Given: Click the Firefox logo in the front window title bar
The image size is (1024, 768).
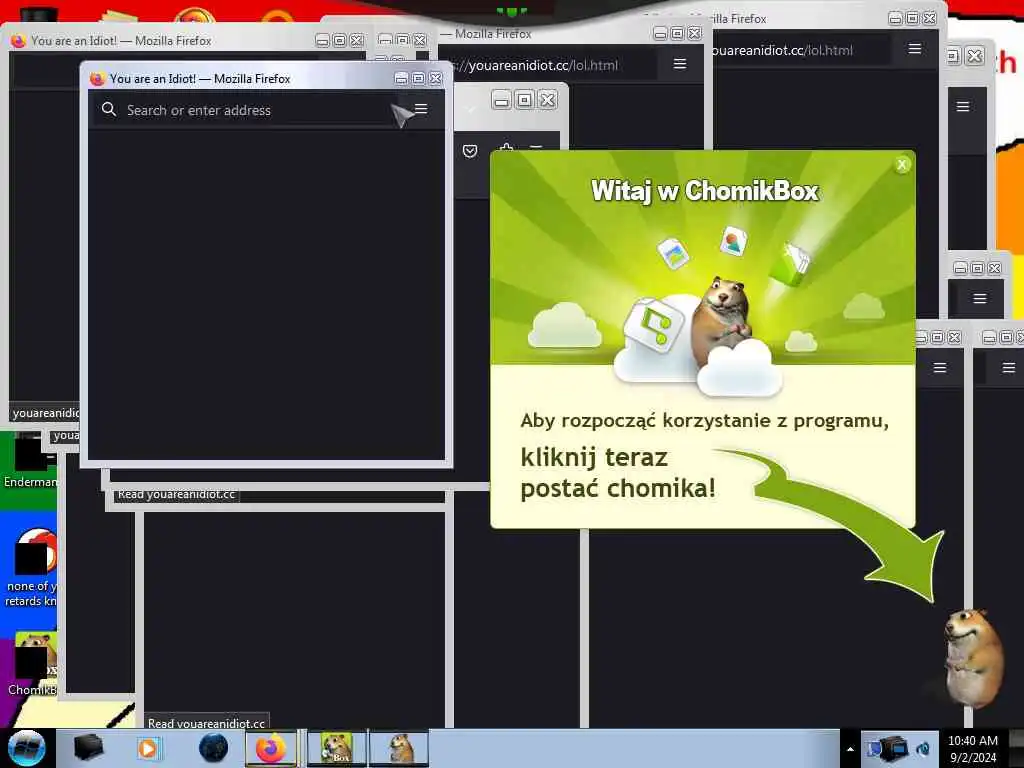Looking at the screenshot, I should (97, 78).
